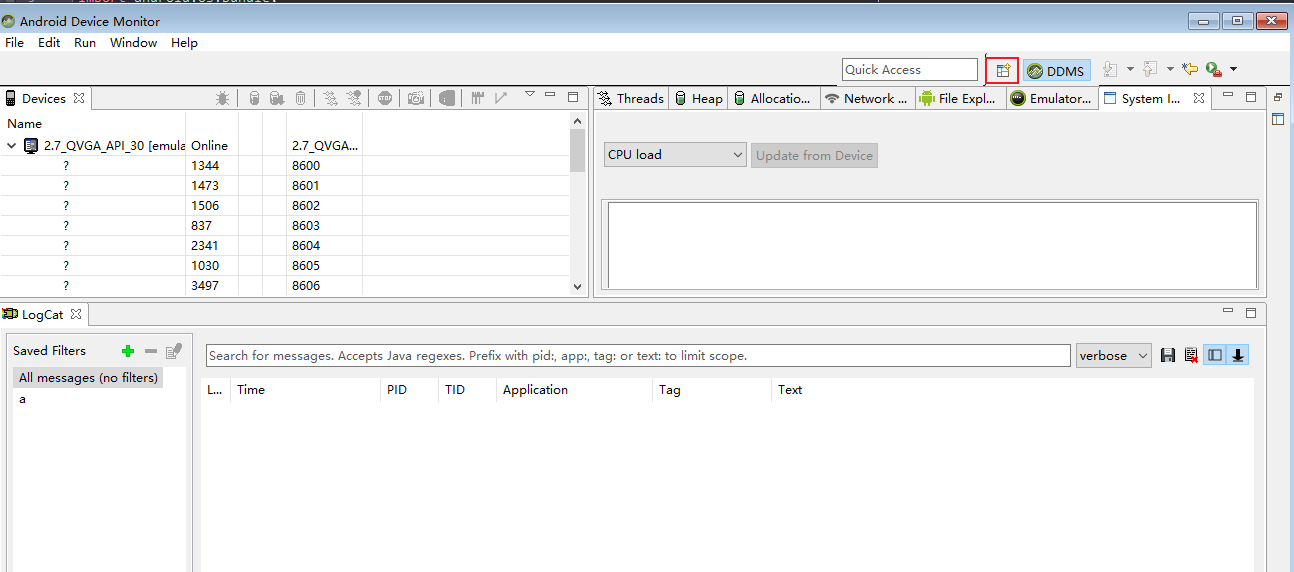Clear the LogCat log

(x=1191, y=355)
